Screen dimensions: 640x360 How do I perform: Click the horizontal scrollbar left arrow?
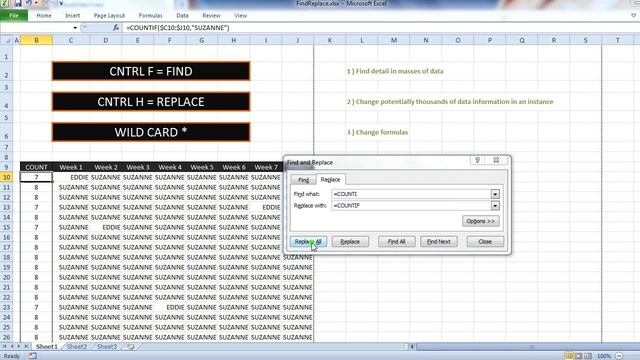point(412,347)
